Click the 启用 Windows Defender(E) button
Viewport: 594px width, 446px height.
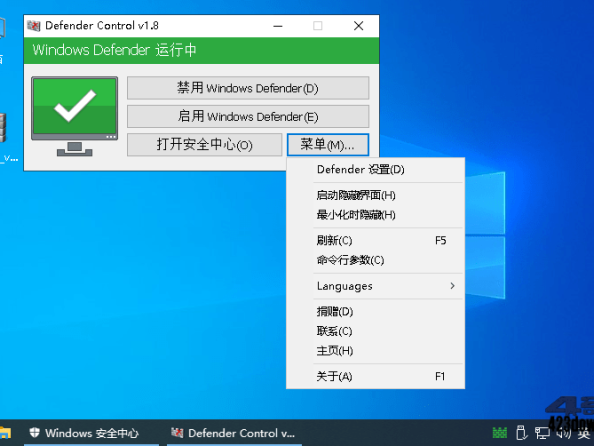tap(248, 116)
